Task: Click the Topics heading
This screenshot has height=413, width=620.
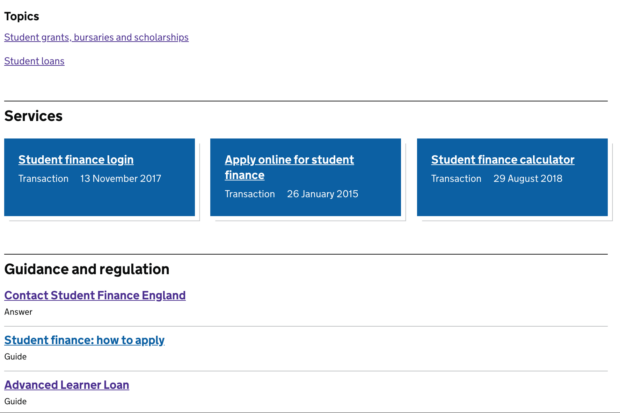Action: tap(22, 16)
